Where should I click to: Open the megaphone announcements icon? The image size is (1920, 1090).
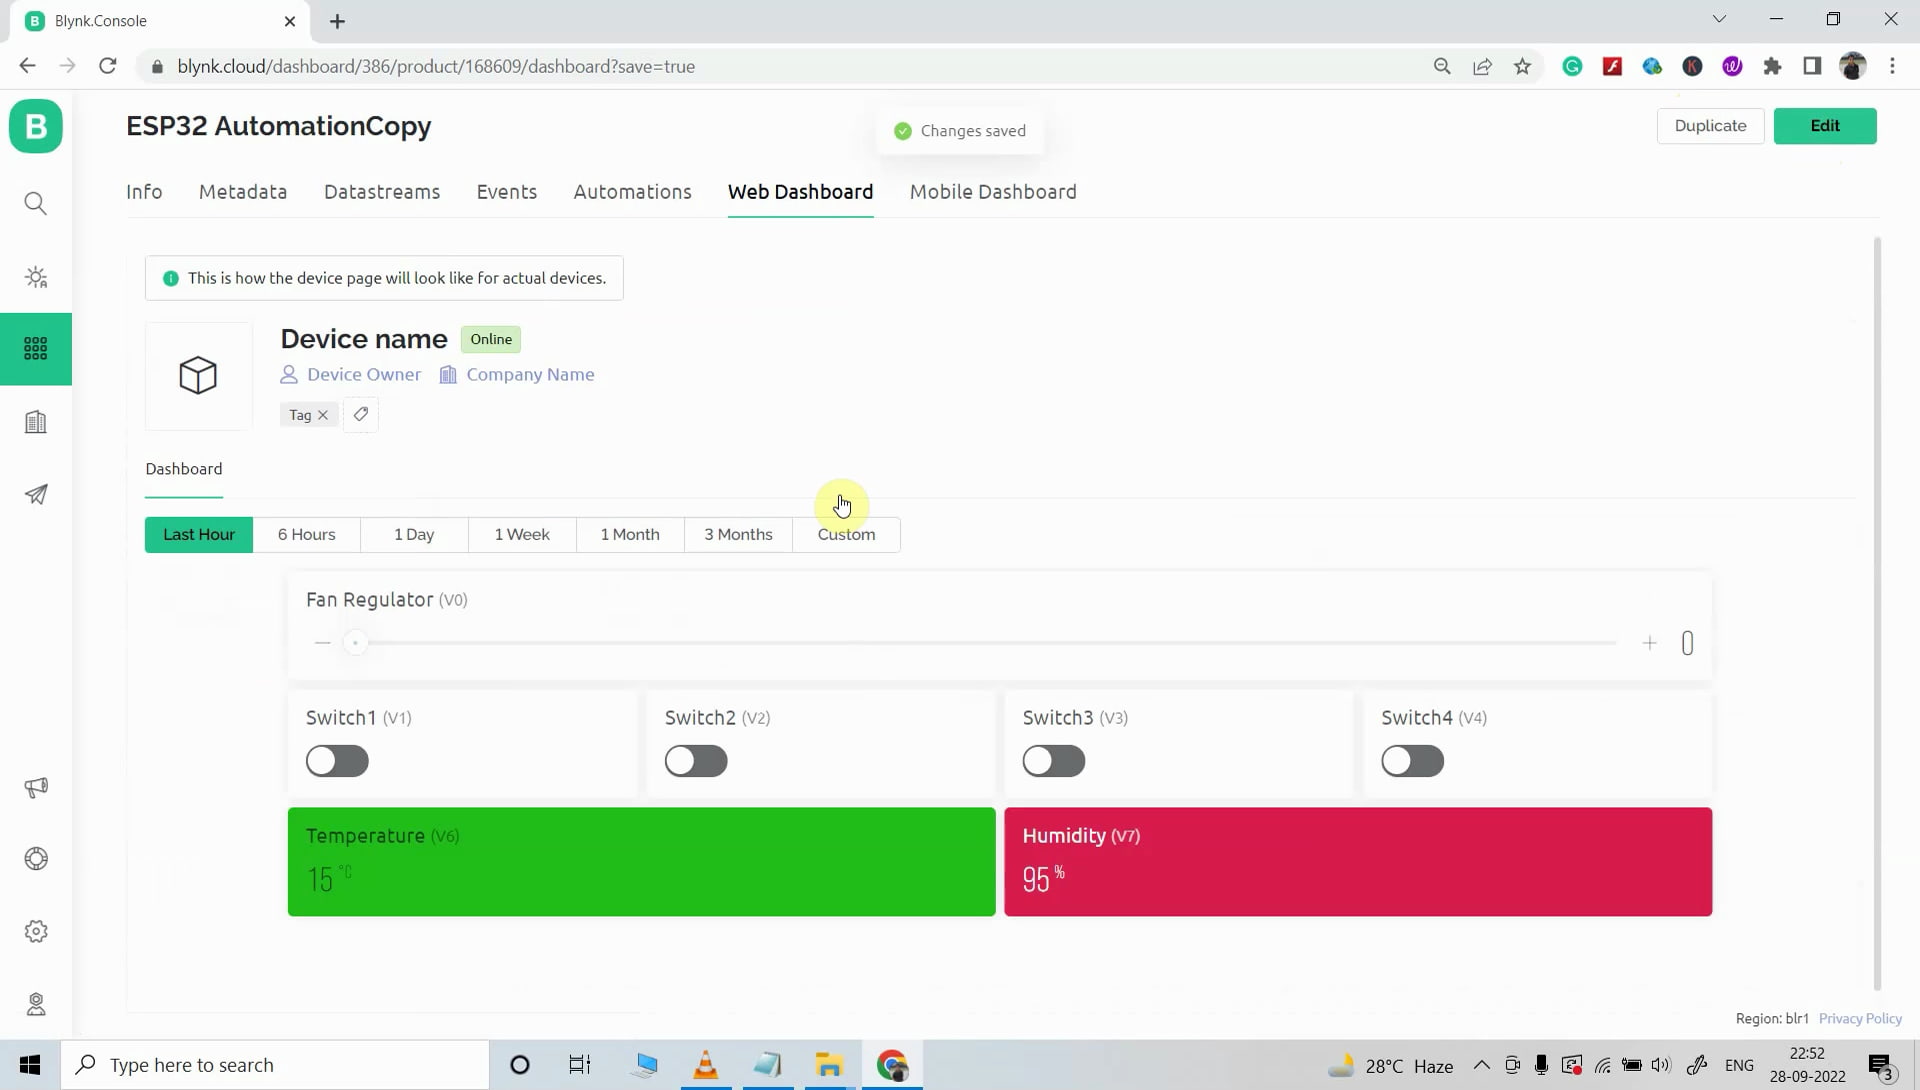36,788
